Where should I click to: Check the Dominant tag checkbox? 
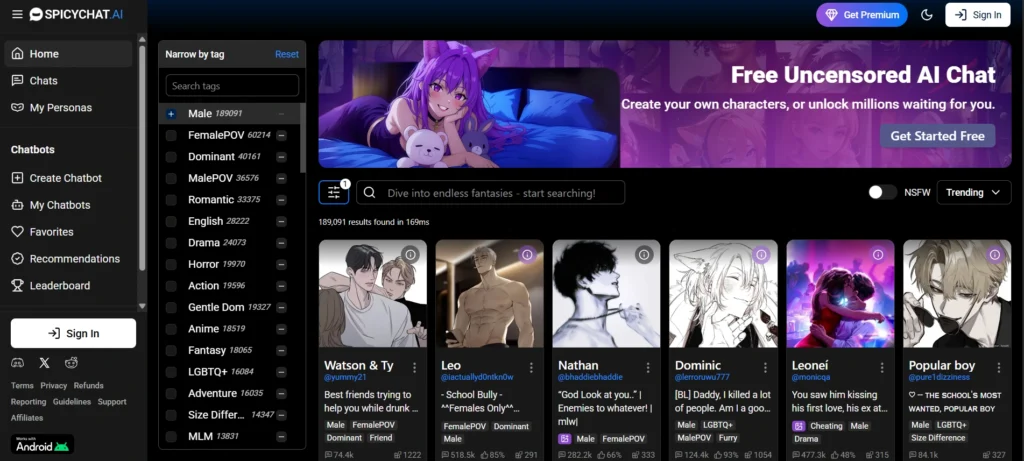click(x=171, y=157)
